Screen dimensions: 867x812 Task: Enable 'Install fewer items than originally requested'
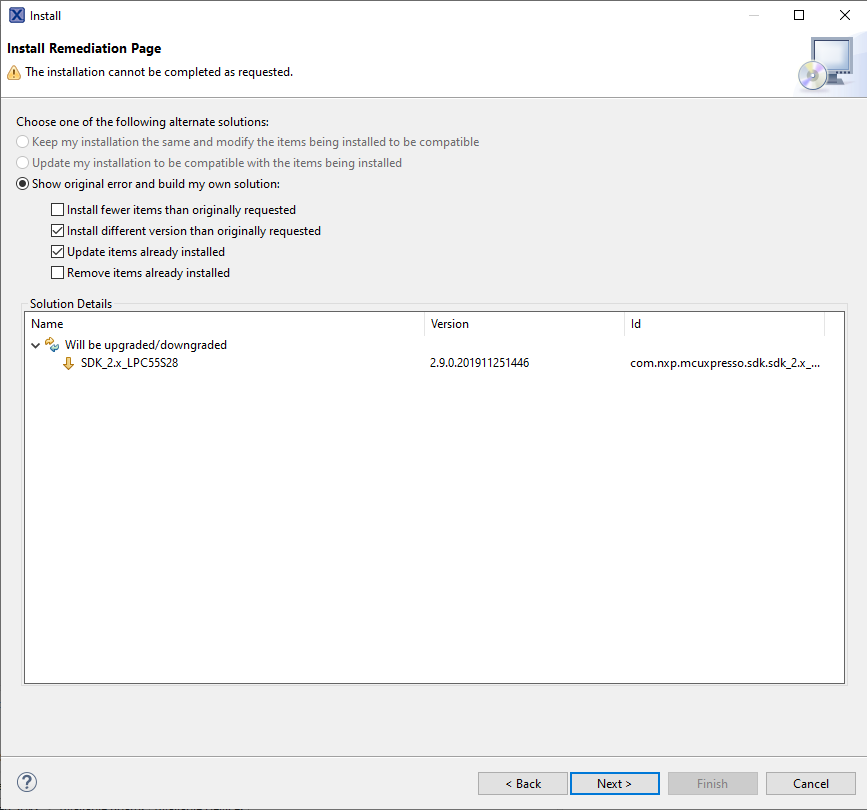57,210
